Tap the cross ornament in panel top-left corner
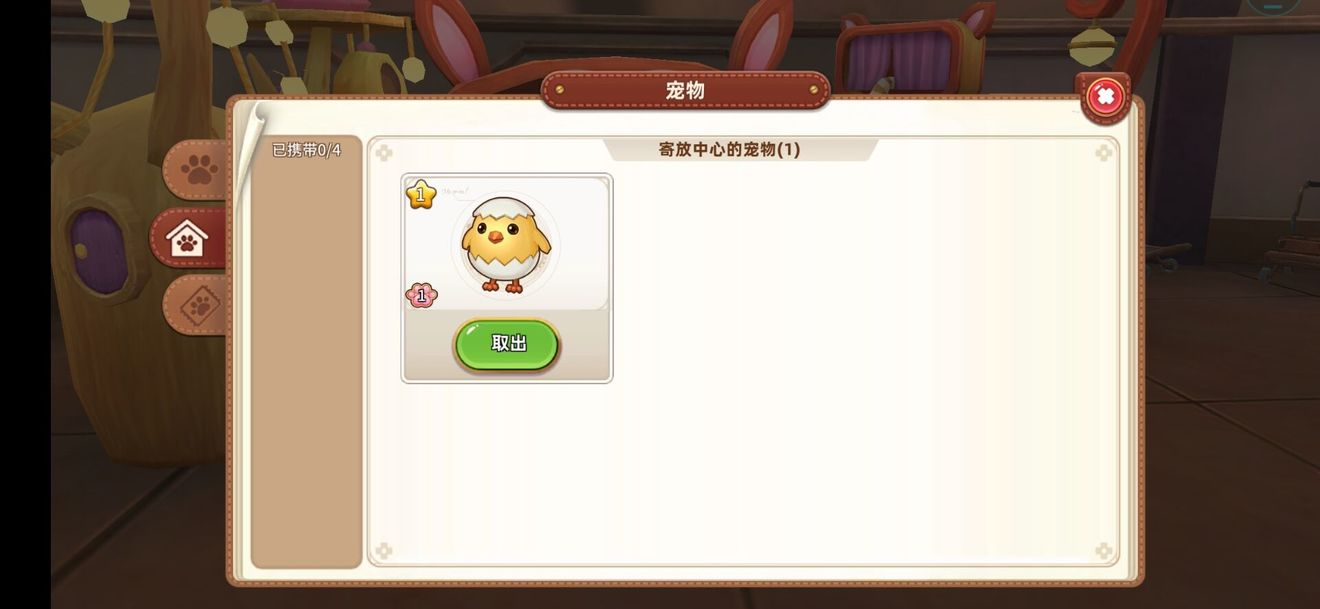Viewport: 1320px width, 609px height. (383, 153)
